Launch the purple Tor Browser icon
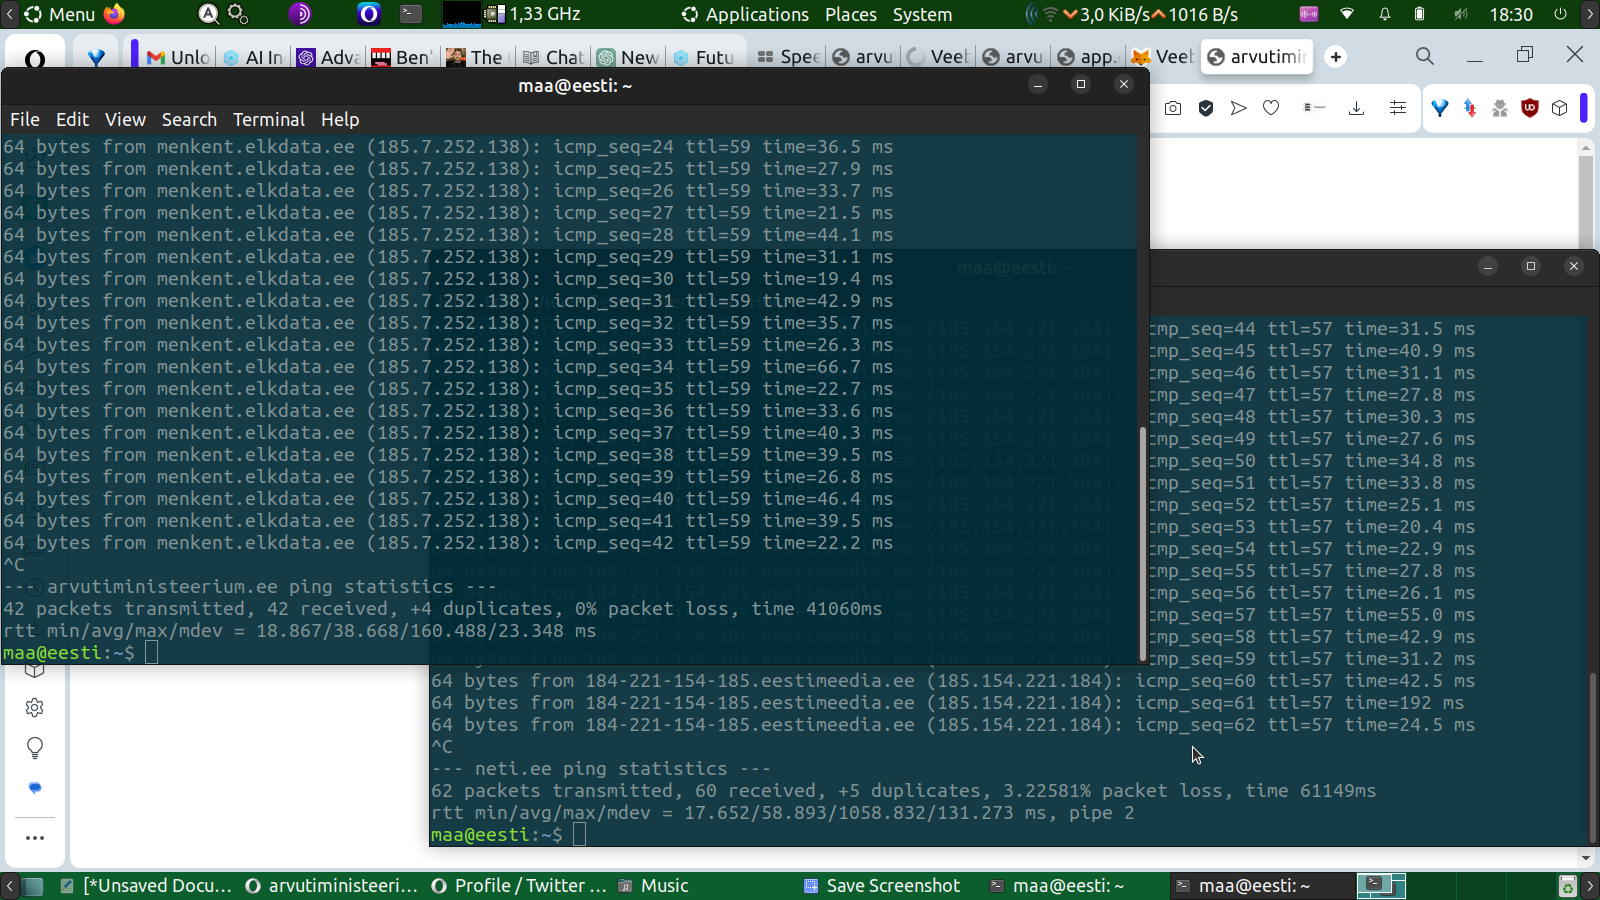 [x=300, y=14]
